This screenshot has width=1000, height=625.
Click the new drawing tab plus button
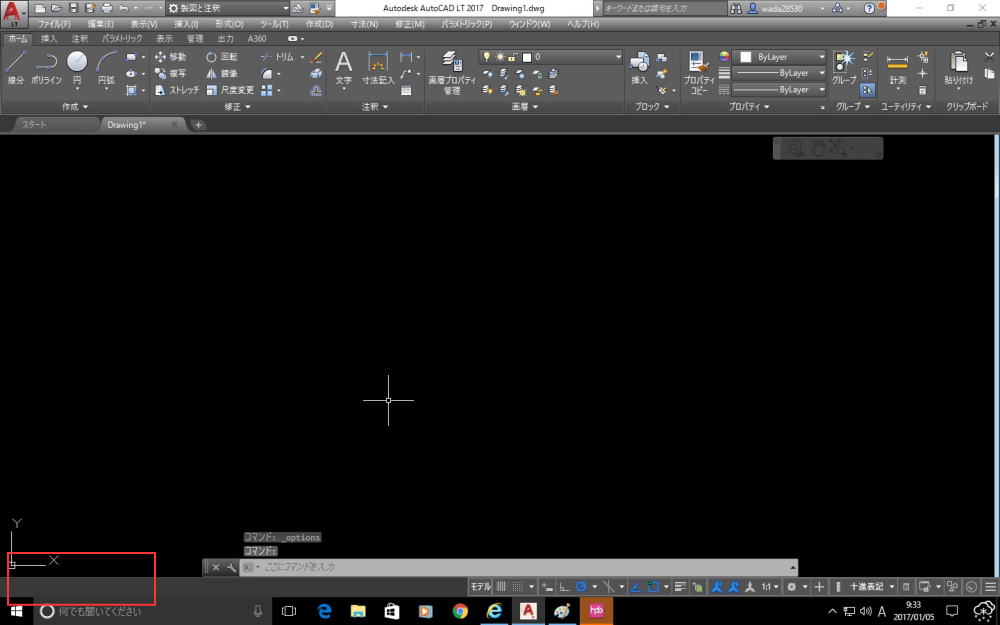pyautogui.click(x=198, y=125)
